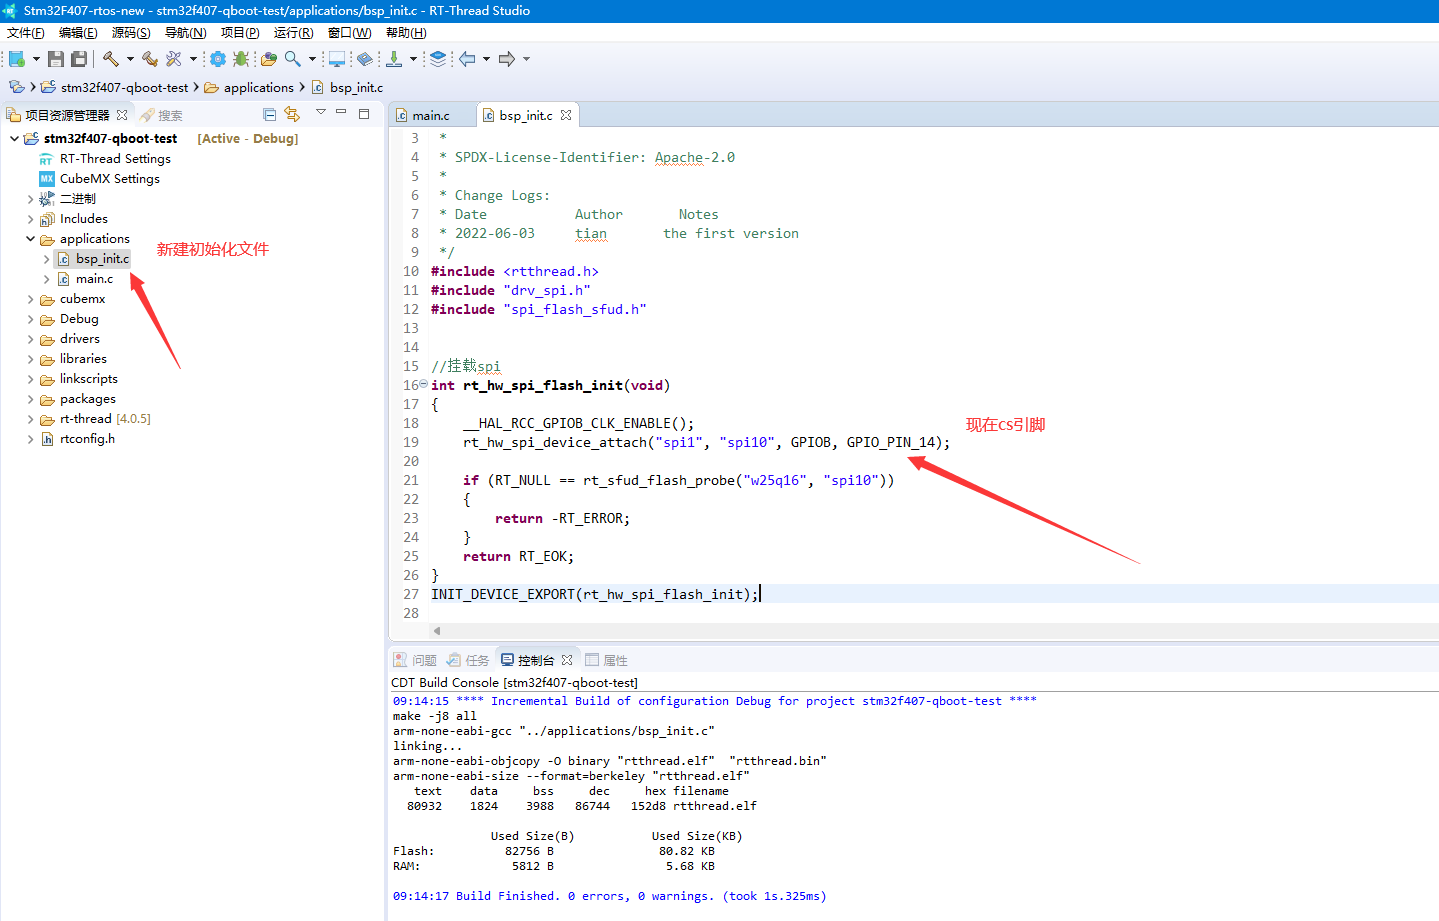Switch to the 属性 properties tab
This screenshot has width=1439, height=921.
[606, 660]
